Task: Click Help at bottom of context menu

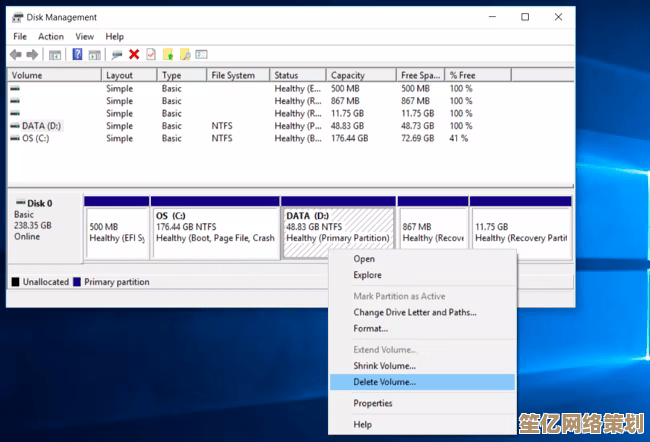Action: (x=422, y=424)
